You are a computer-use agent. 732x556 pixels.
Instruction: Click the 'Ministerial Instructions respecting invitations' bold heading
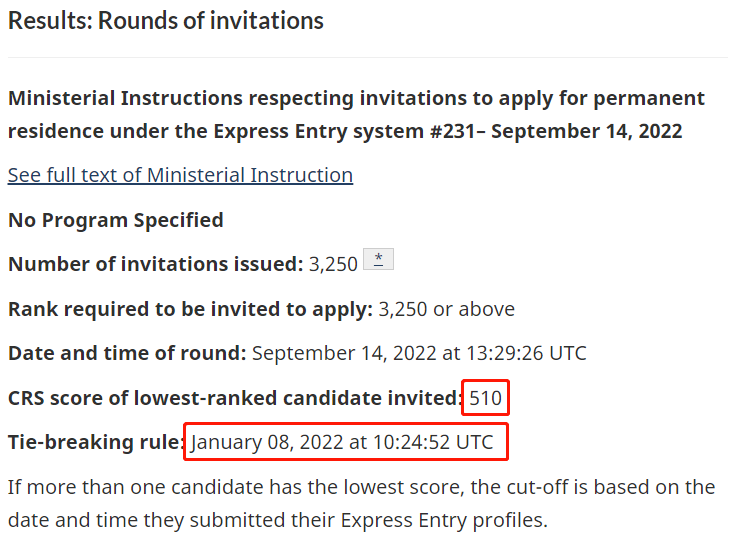[357, 115]
